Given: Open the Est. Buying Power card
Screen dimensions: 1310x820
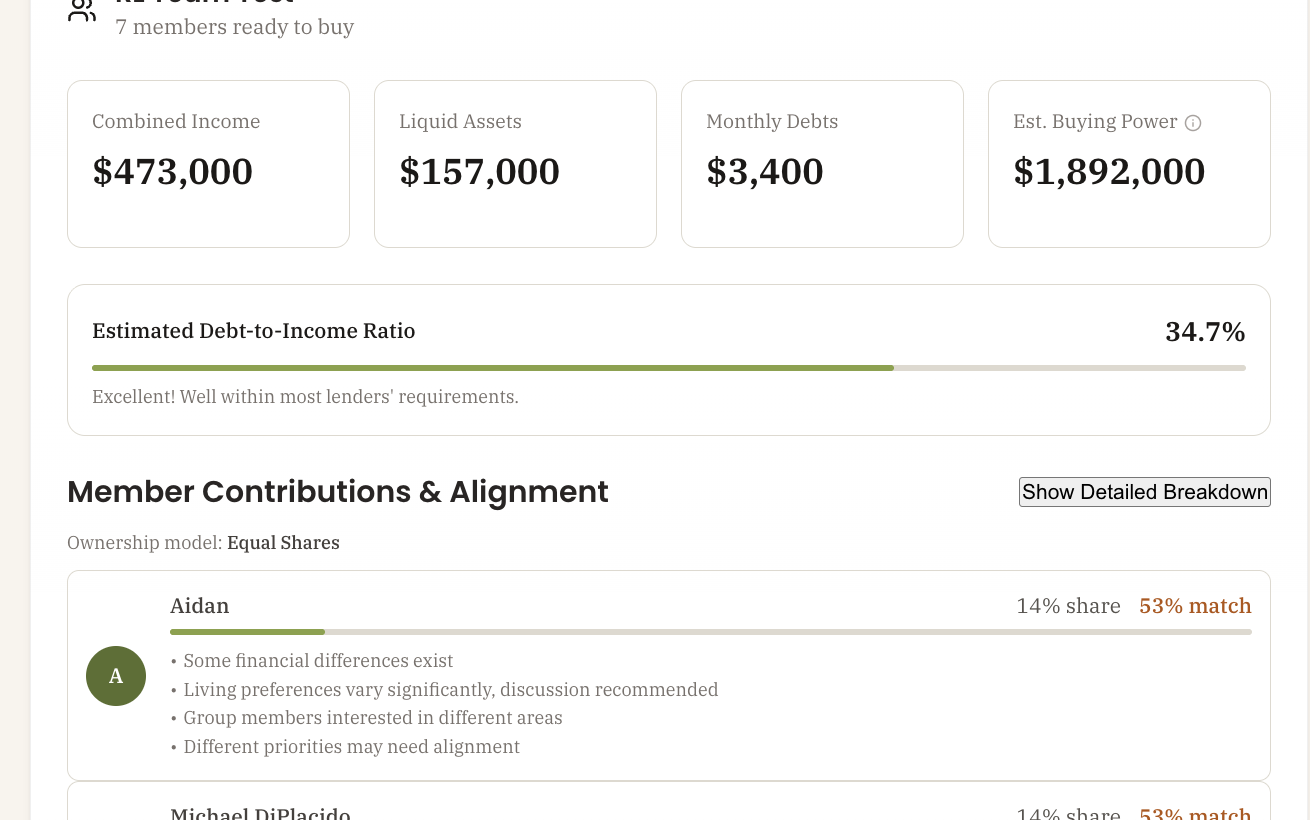Looking at the screenshot, I should [1129, 163].
